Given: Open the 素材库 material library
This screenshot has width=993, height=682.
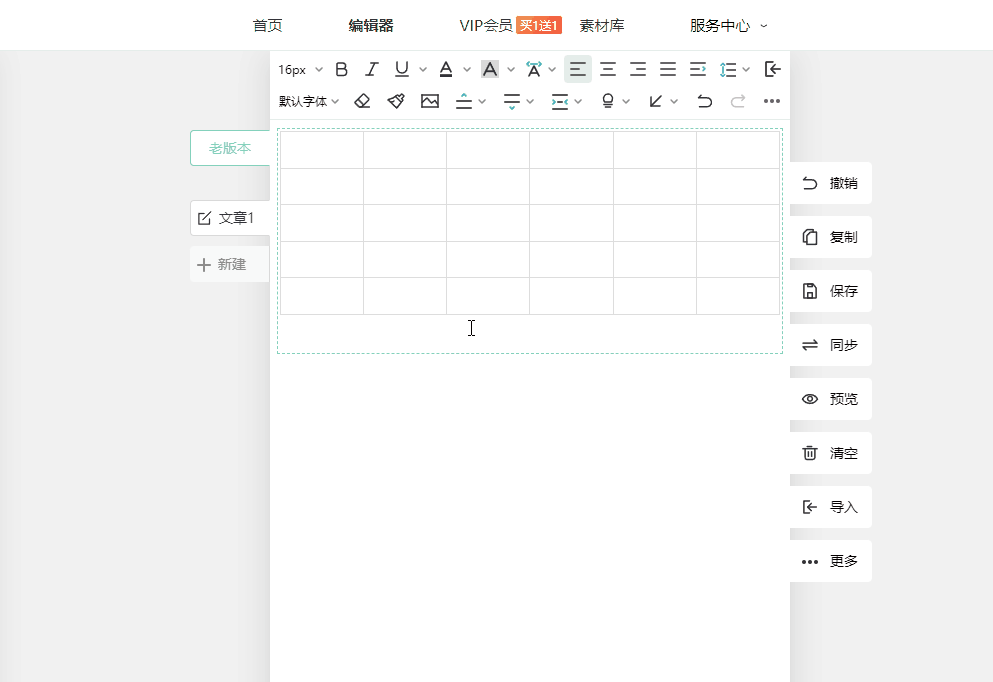Looking at the screenshot, I should click(602, 25).
